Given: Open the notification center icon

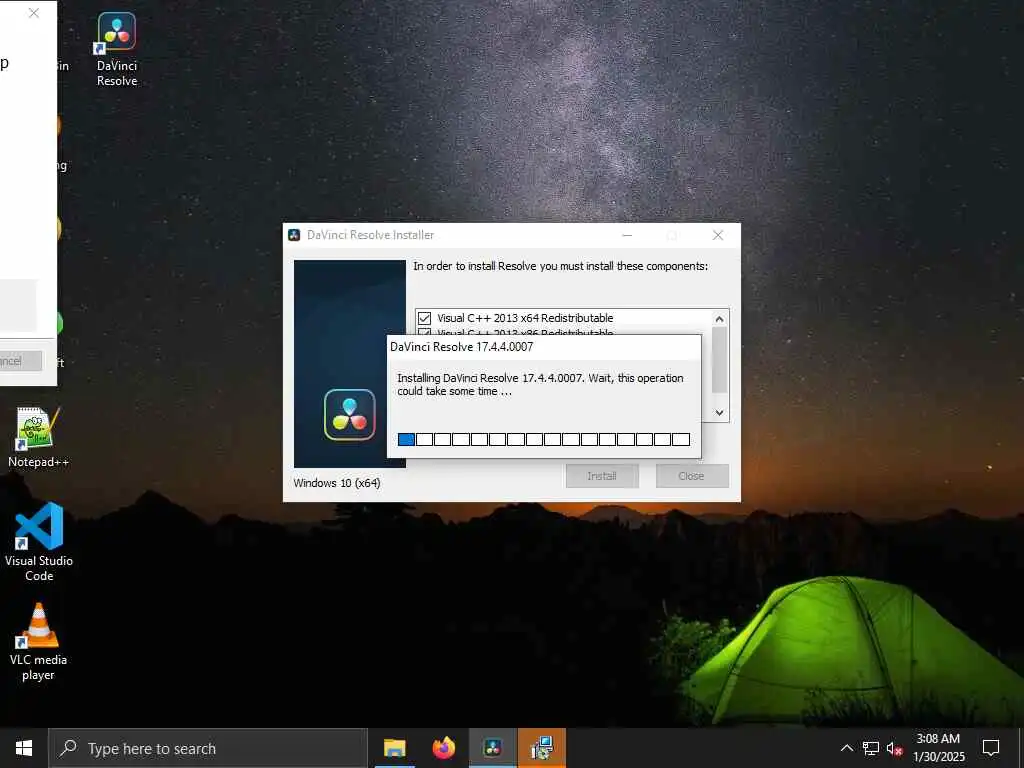Looking at the screenshot, I should 991,748.
